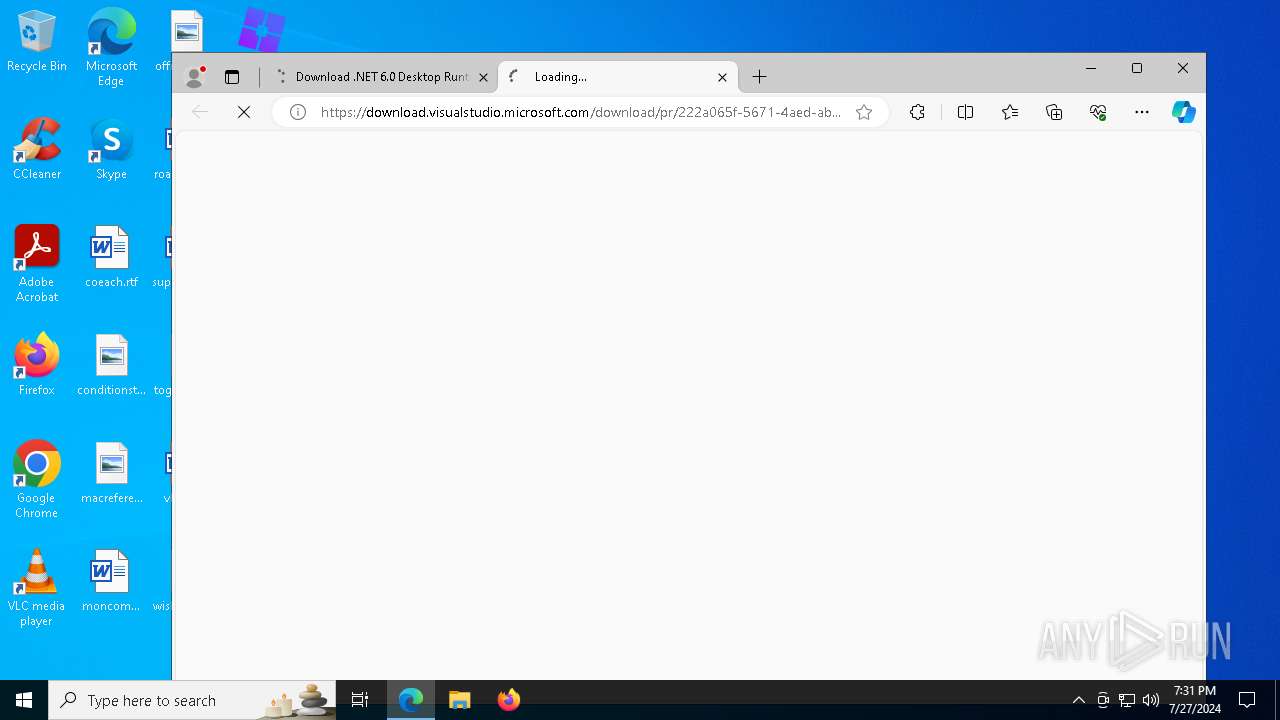
Task: Minimize the Edge window
Action: [x=1091, y=68]
